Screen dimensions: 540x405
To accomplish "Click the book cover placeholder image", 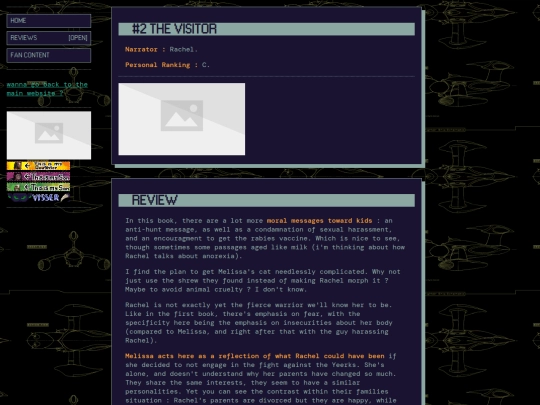I will coord(182,119).
